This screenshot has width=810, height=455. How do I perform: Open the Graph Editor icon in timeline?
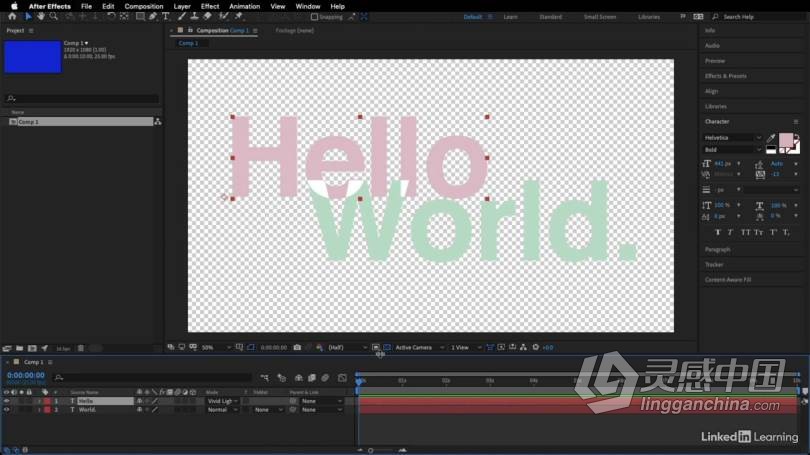point(342,378)
